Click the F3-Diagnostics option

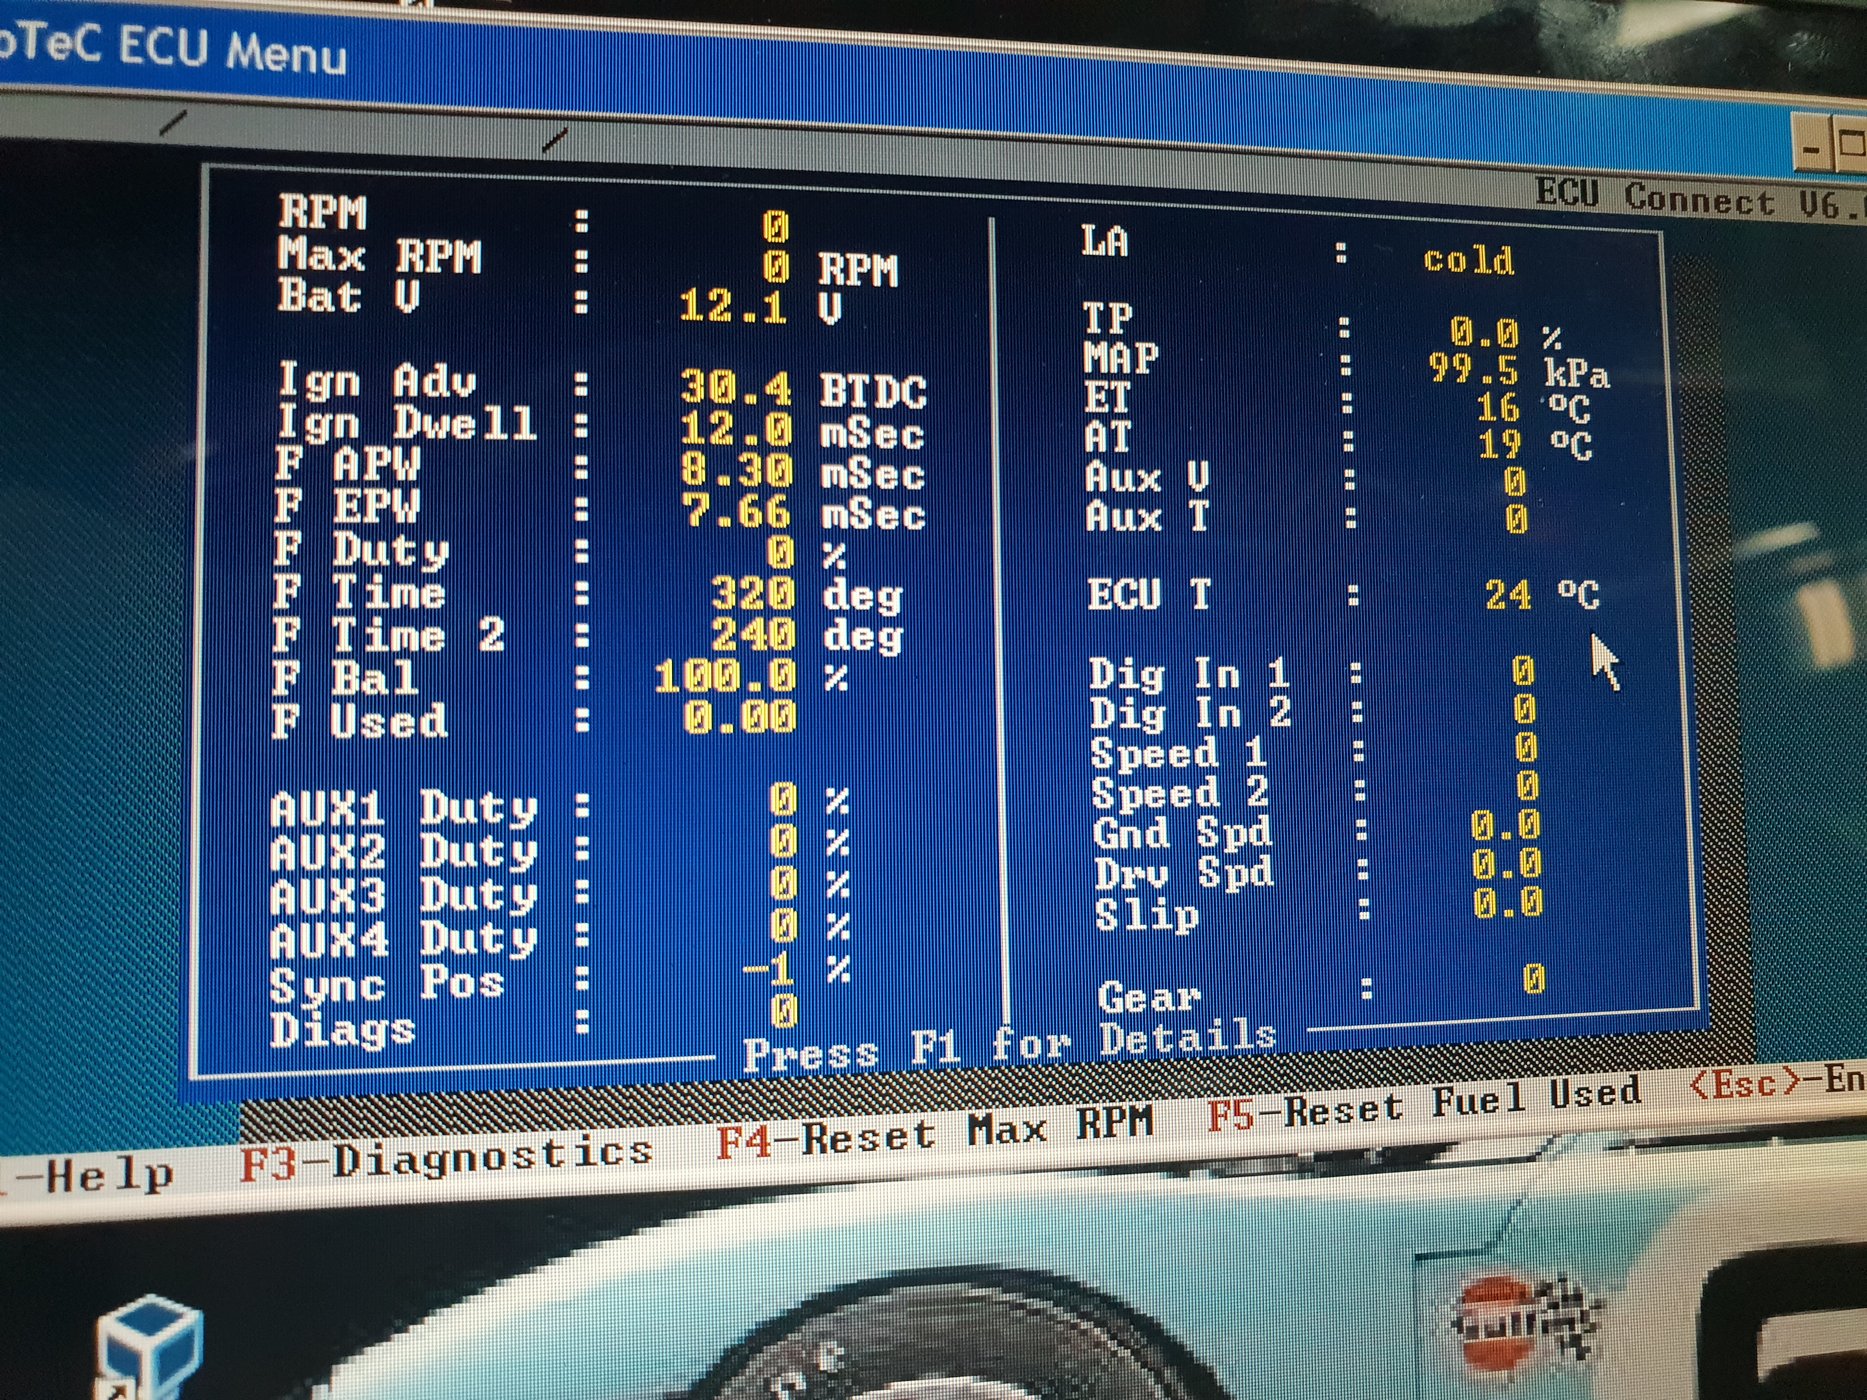point(446,1159)
